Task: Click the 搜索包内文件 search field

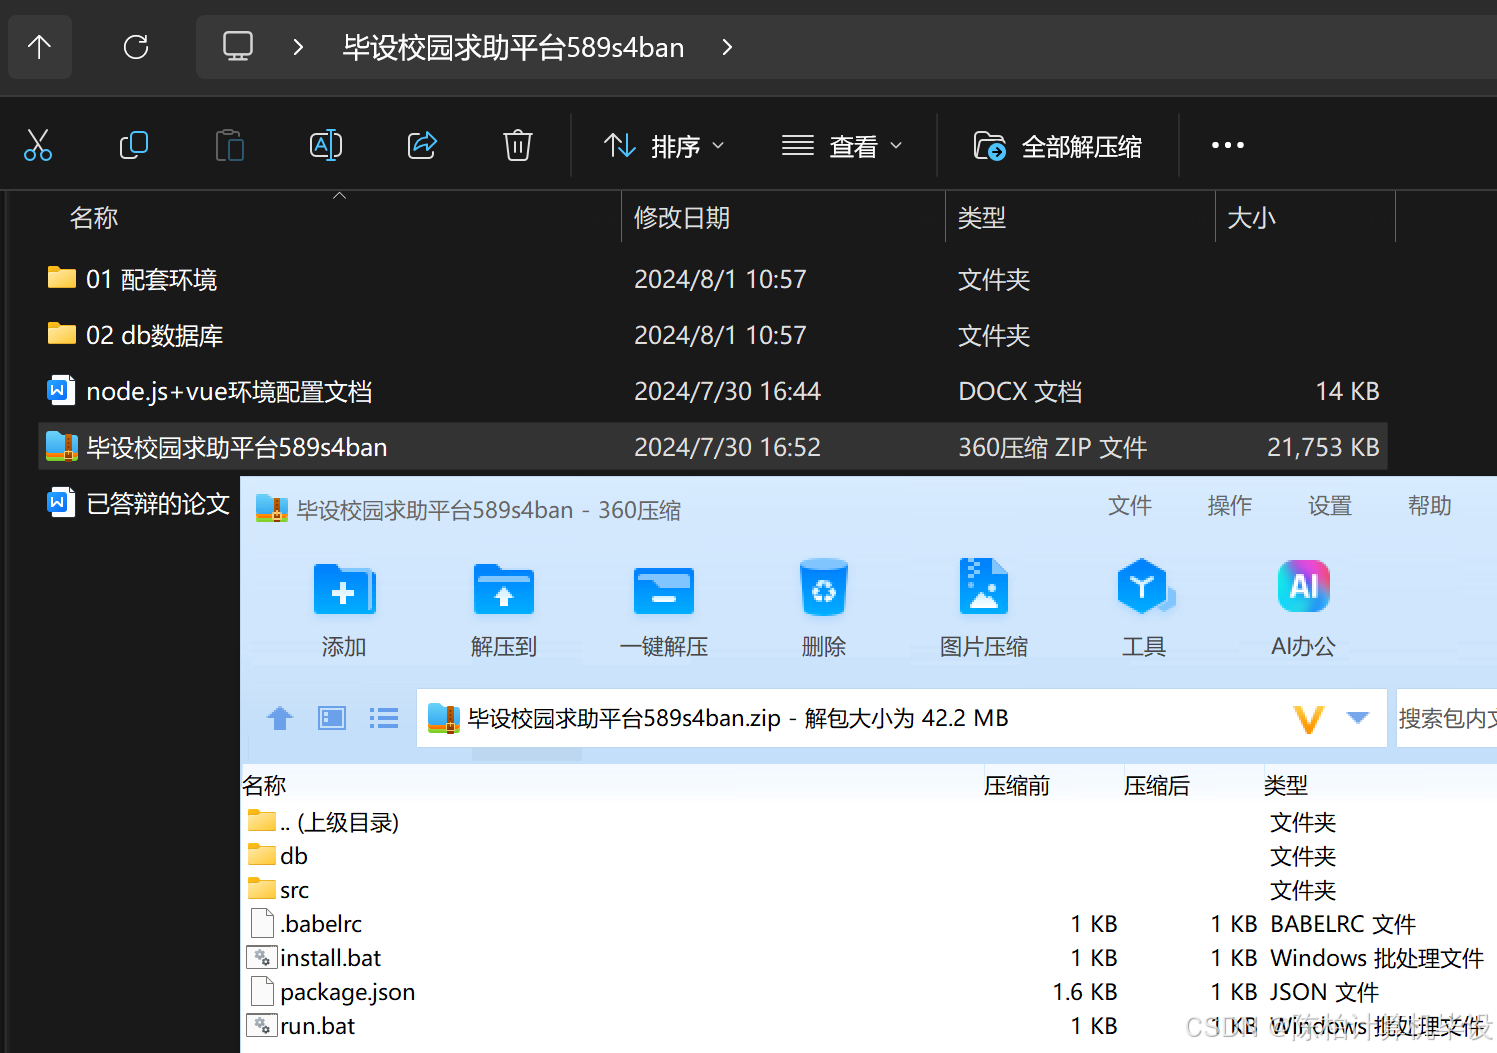Action: (1447, 718)
